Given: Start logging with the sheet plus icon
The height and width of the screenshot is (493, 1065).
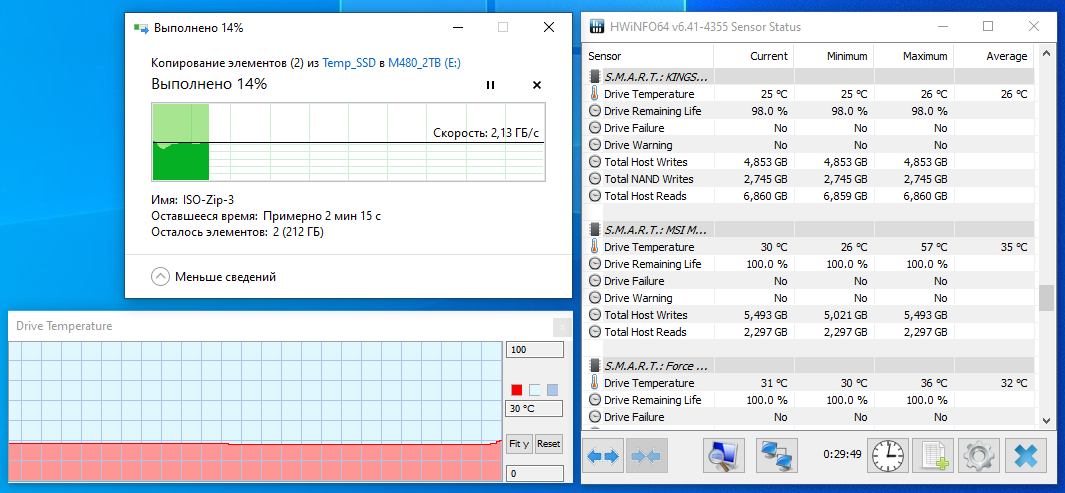Looking at the screenshot, I should pos(934,456).
